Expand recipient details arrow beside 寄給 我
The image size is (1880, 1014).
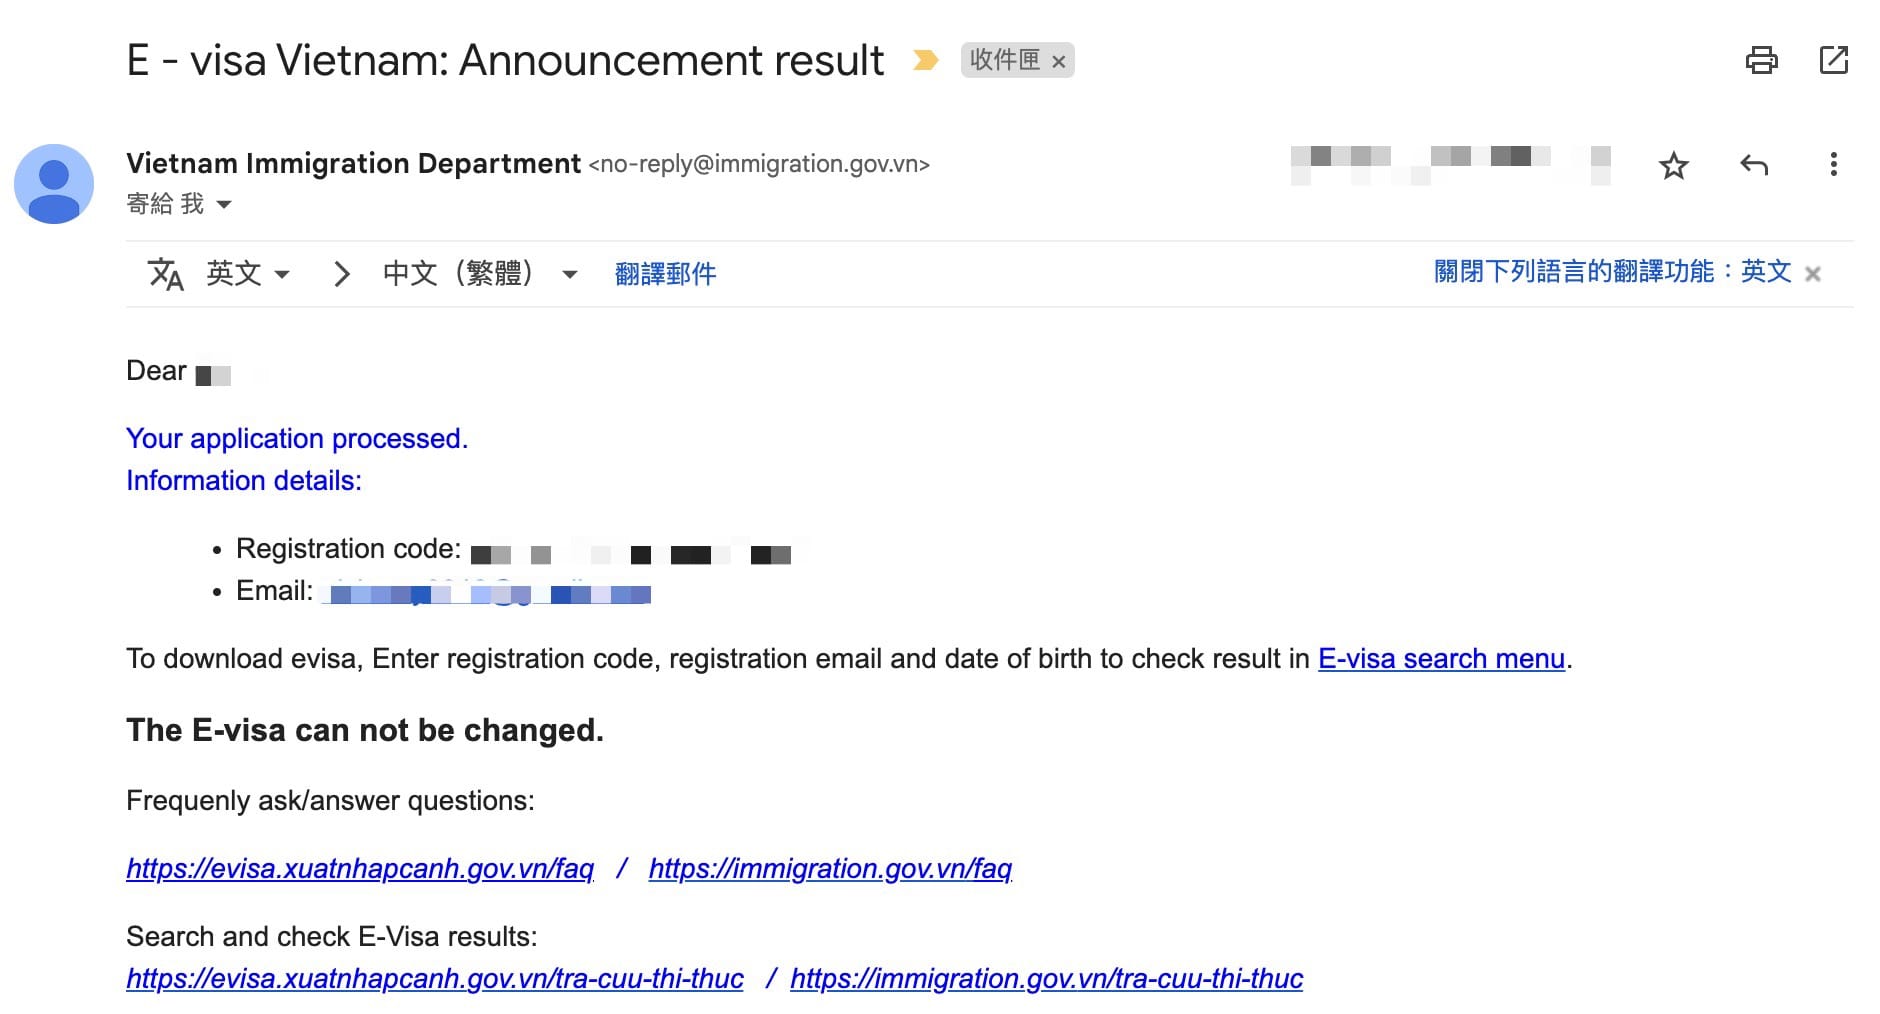(224, 205)
